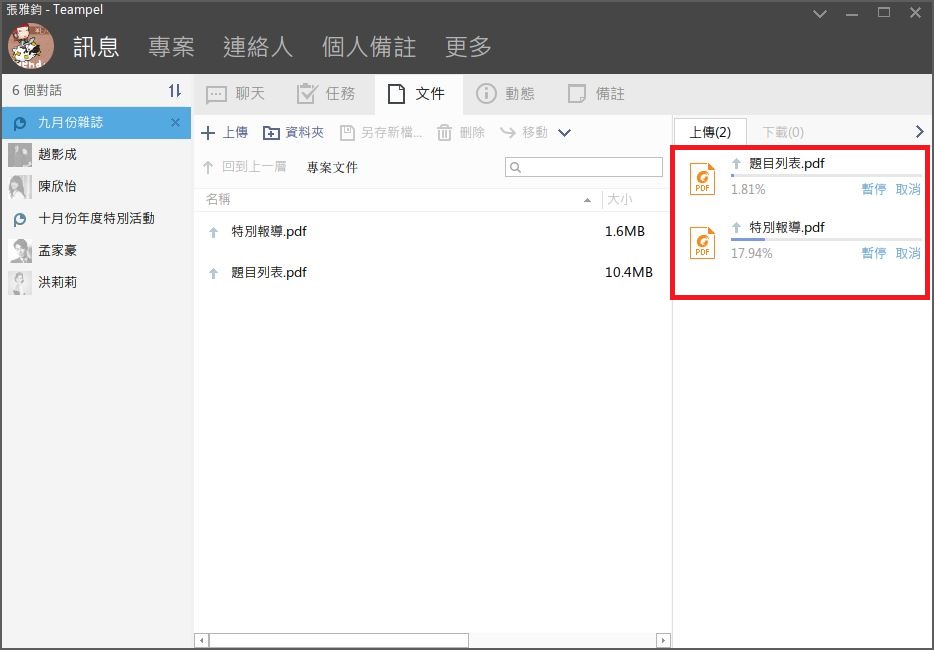Select the 陳欣怡 conversation
934x650 pixels.
tap(57, 186)
